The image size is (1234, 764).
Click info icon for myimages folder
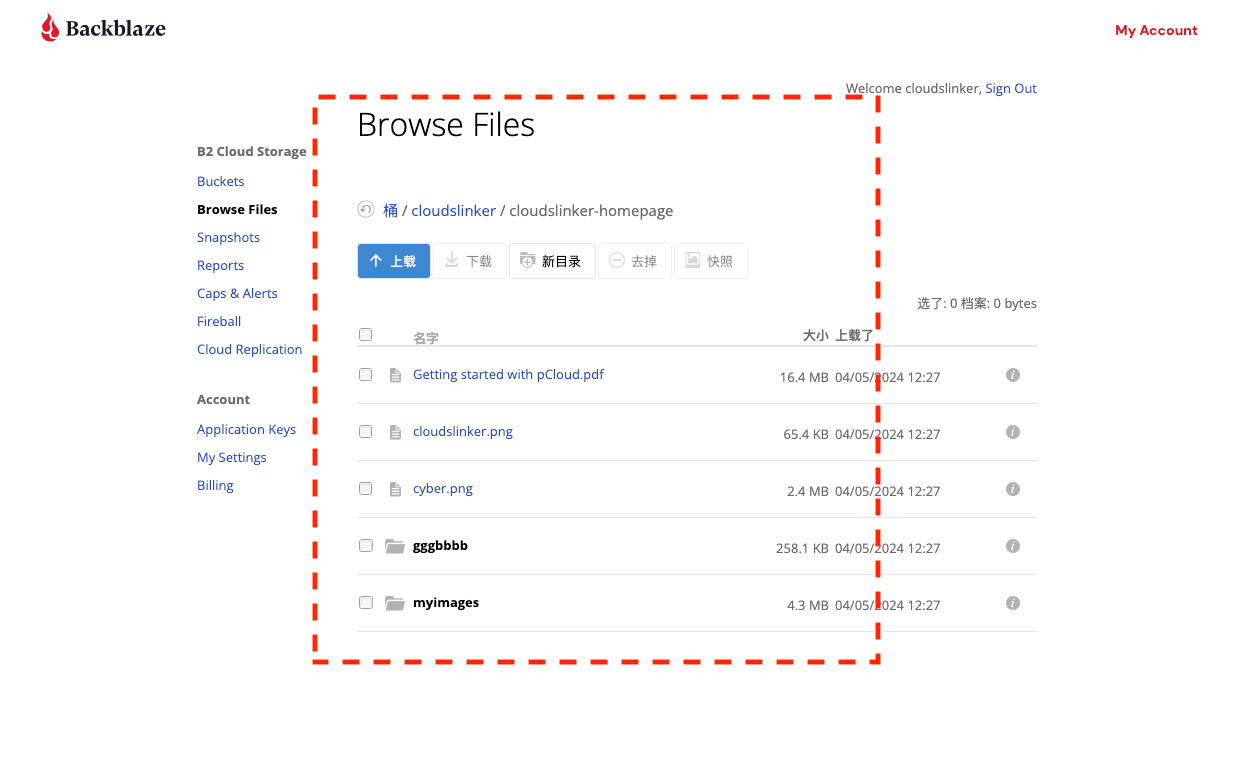1012,603
